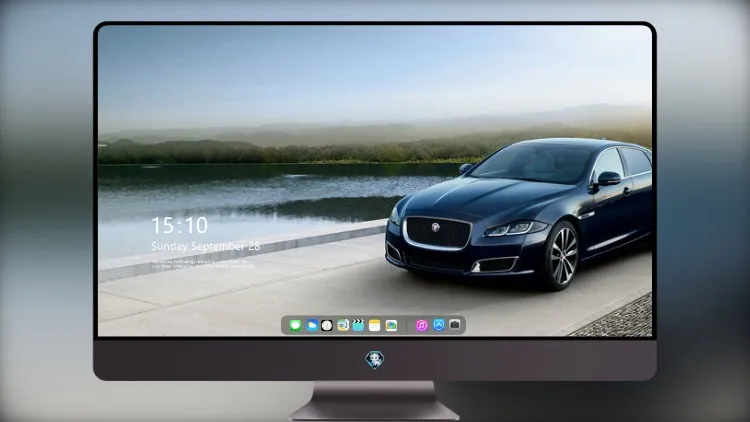Launch the pink iTunes Music app

(421, 325)
